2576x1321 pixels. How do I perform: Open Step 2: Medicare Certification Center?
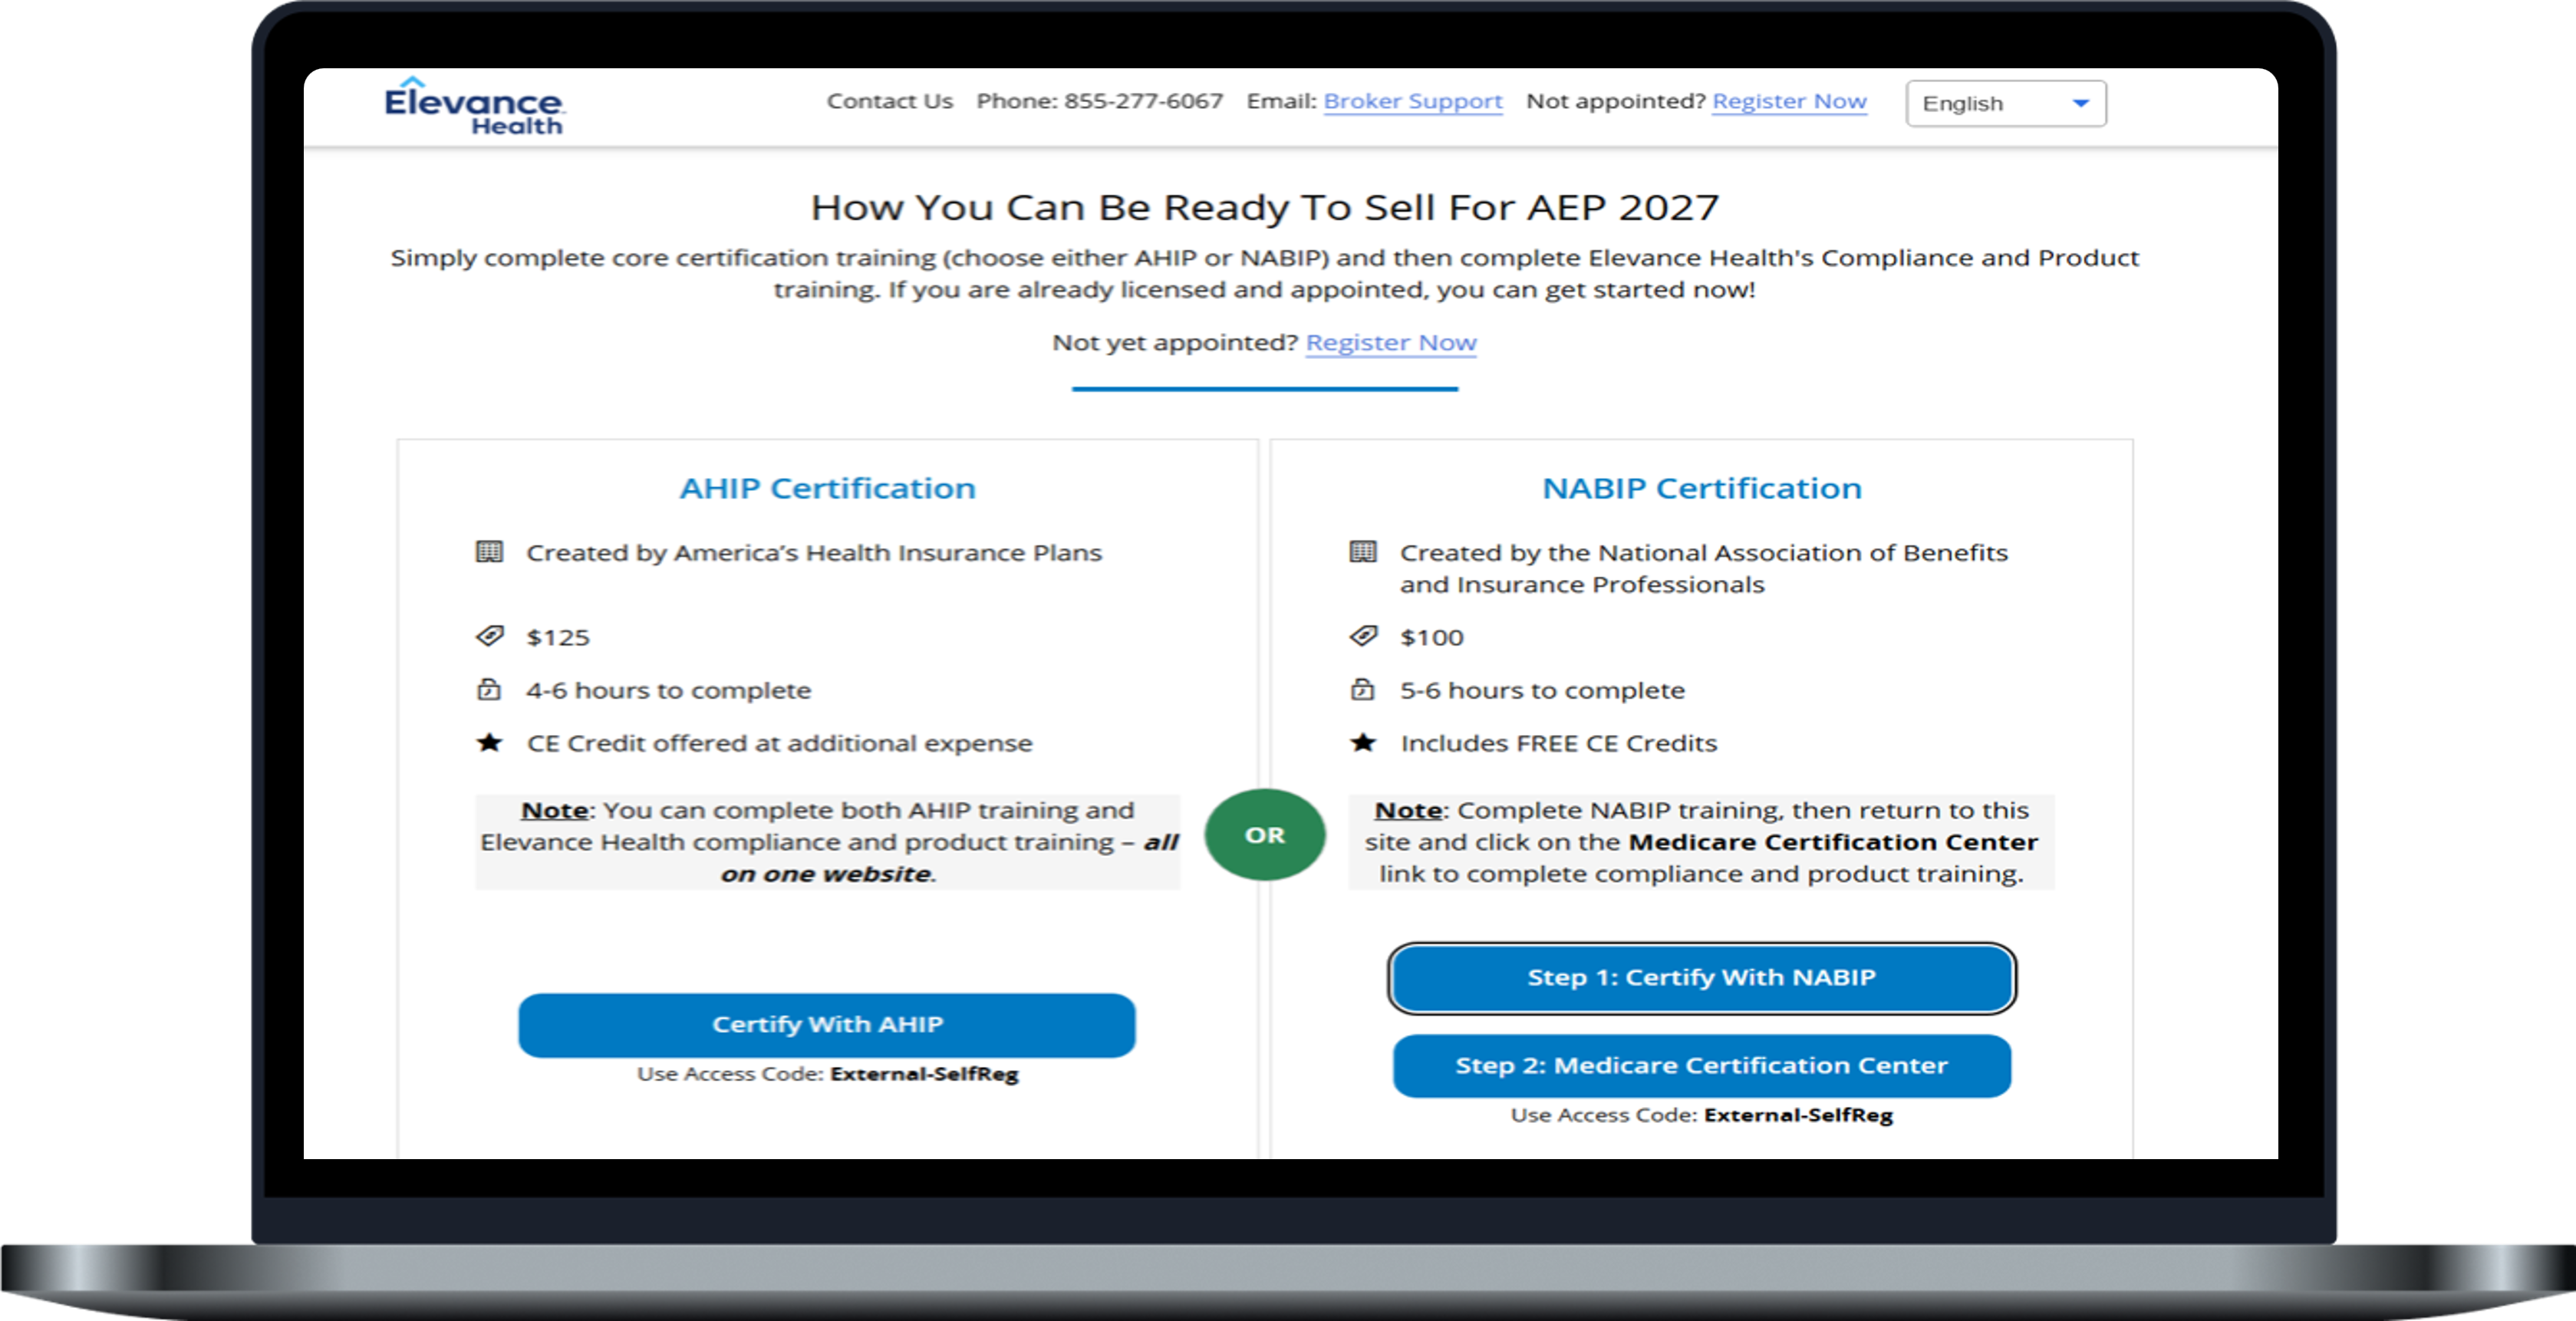click(1701, 1065)
